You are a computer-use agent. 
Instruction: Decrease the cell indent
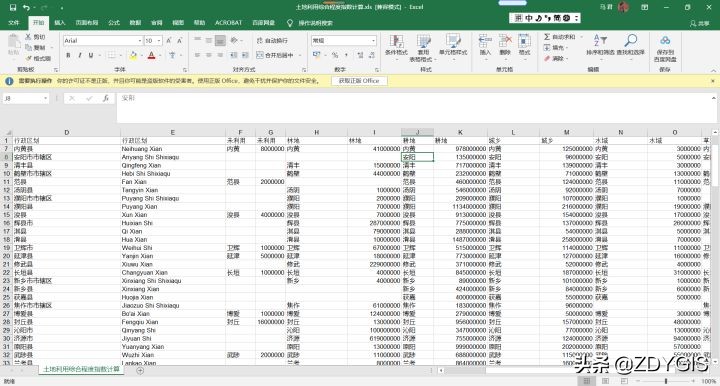234,55
